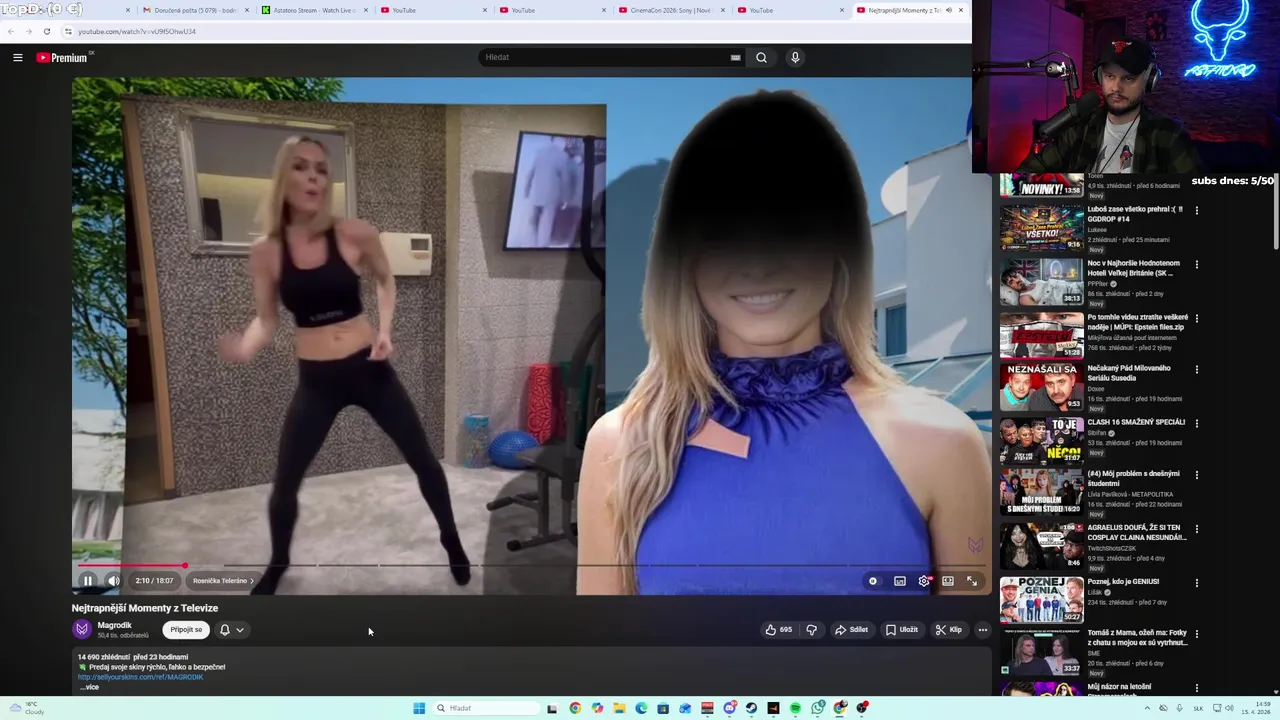Open the CLASH 16 SMAŽENÝ SPECIÁL thumbnail

point(1042,441)
